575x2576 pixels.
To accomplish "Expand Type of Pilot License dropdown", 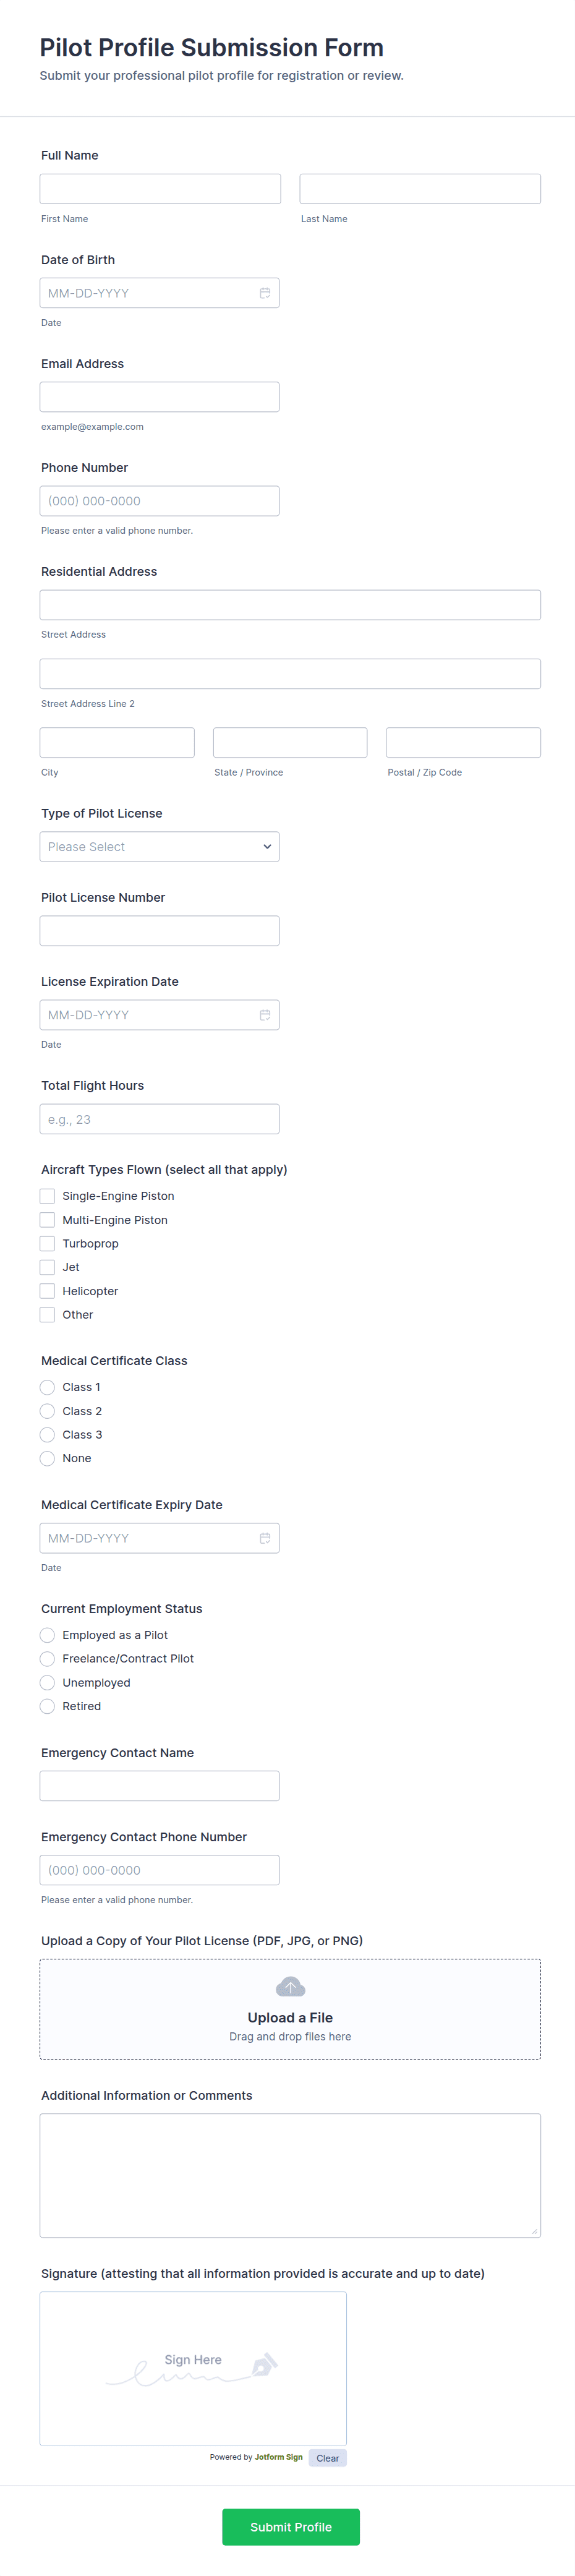I will tap(160, 847).
